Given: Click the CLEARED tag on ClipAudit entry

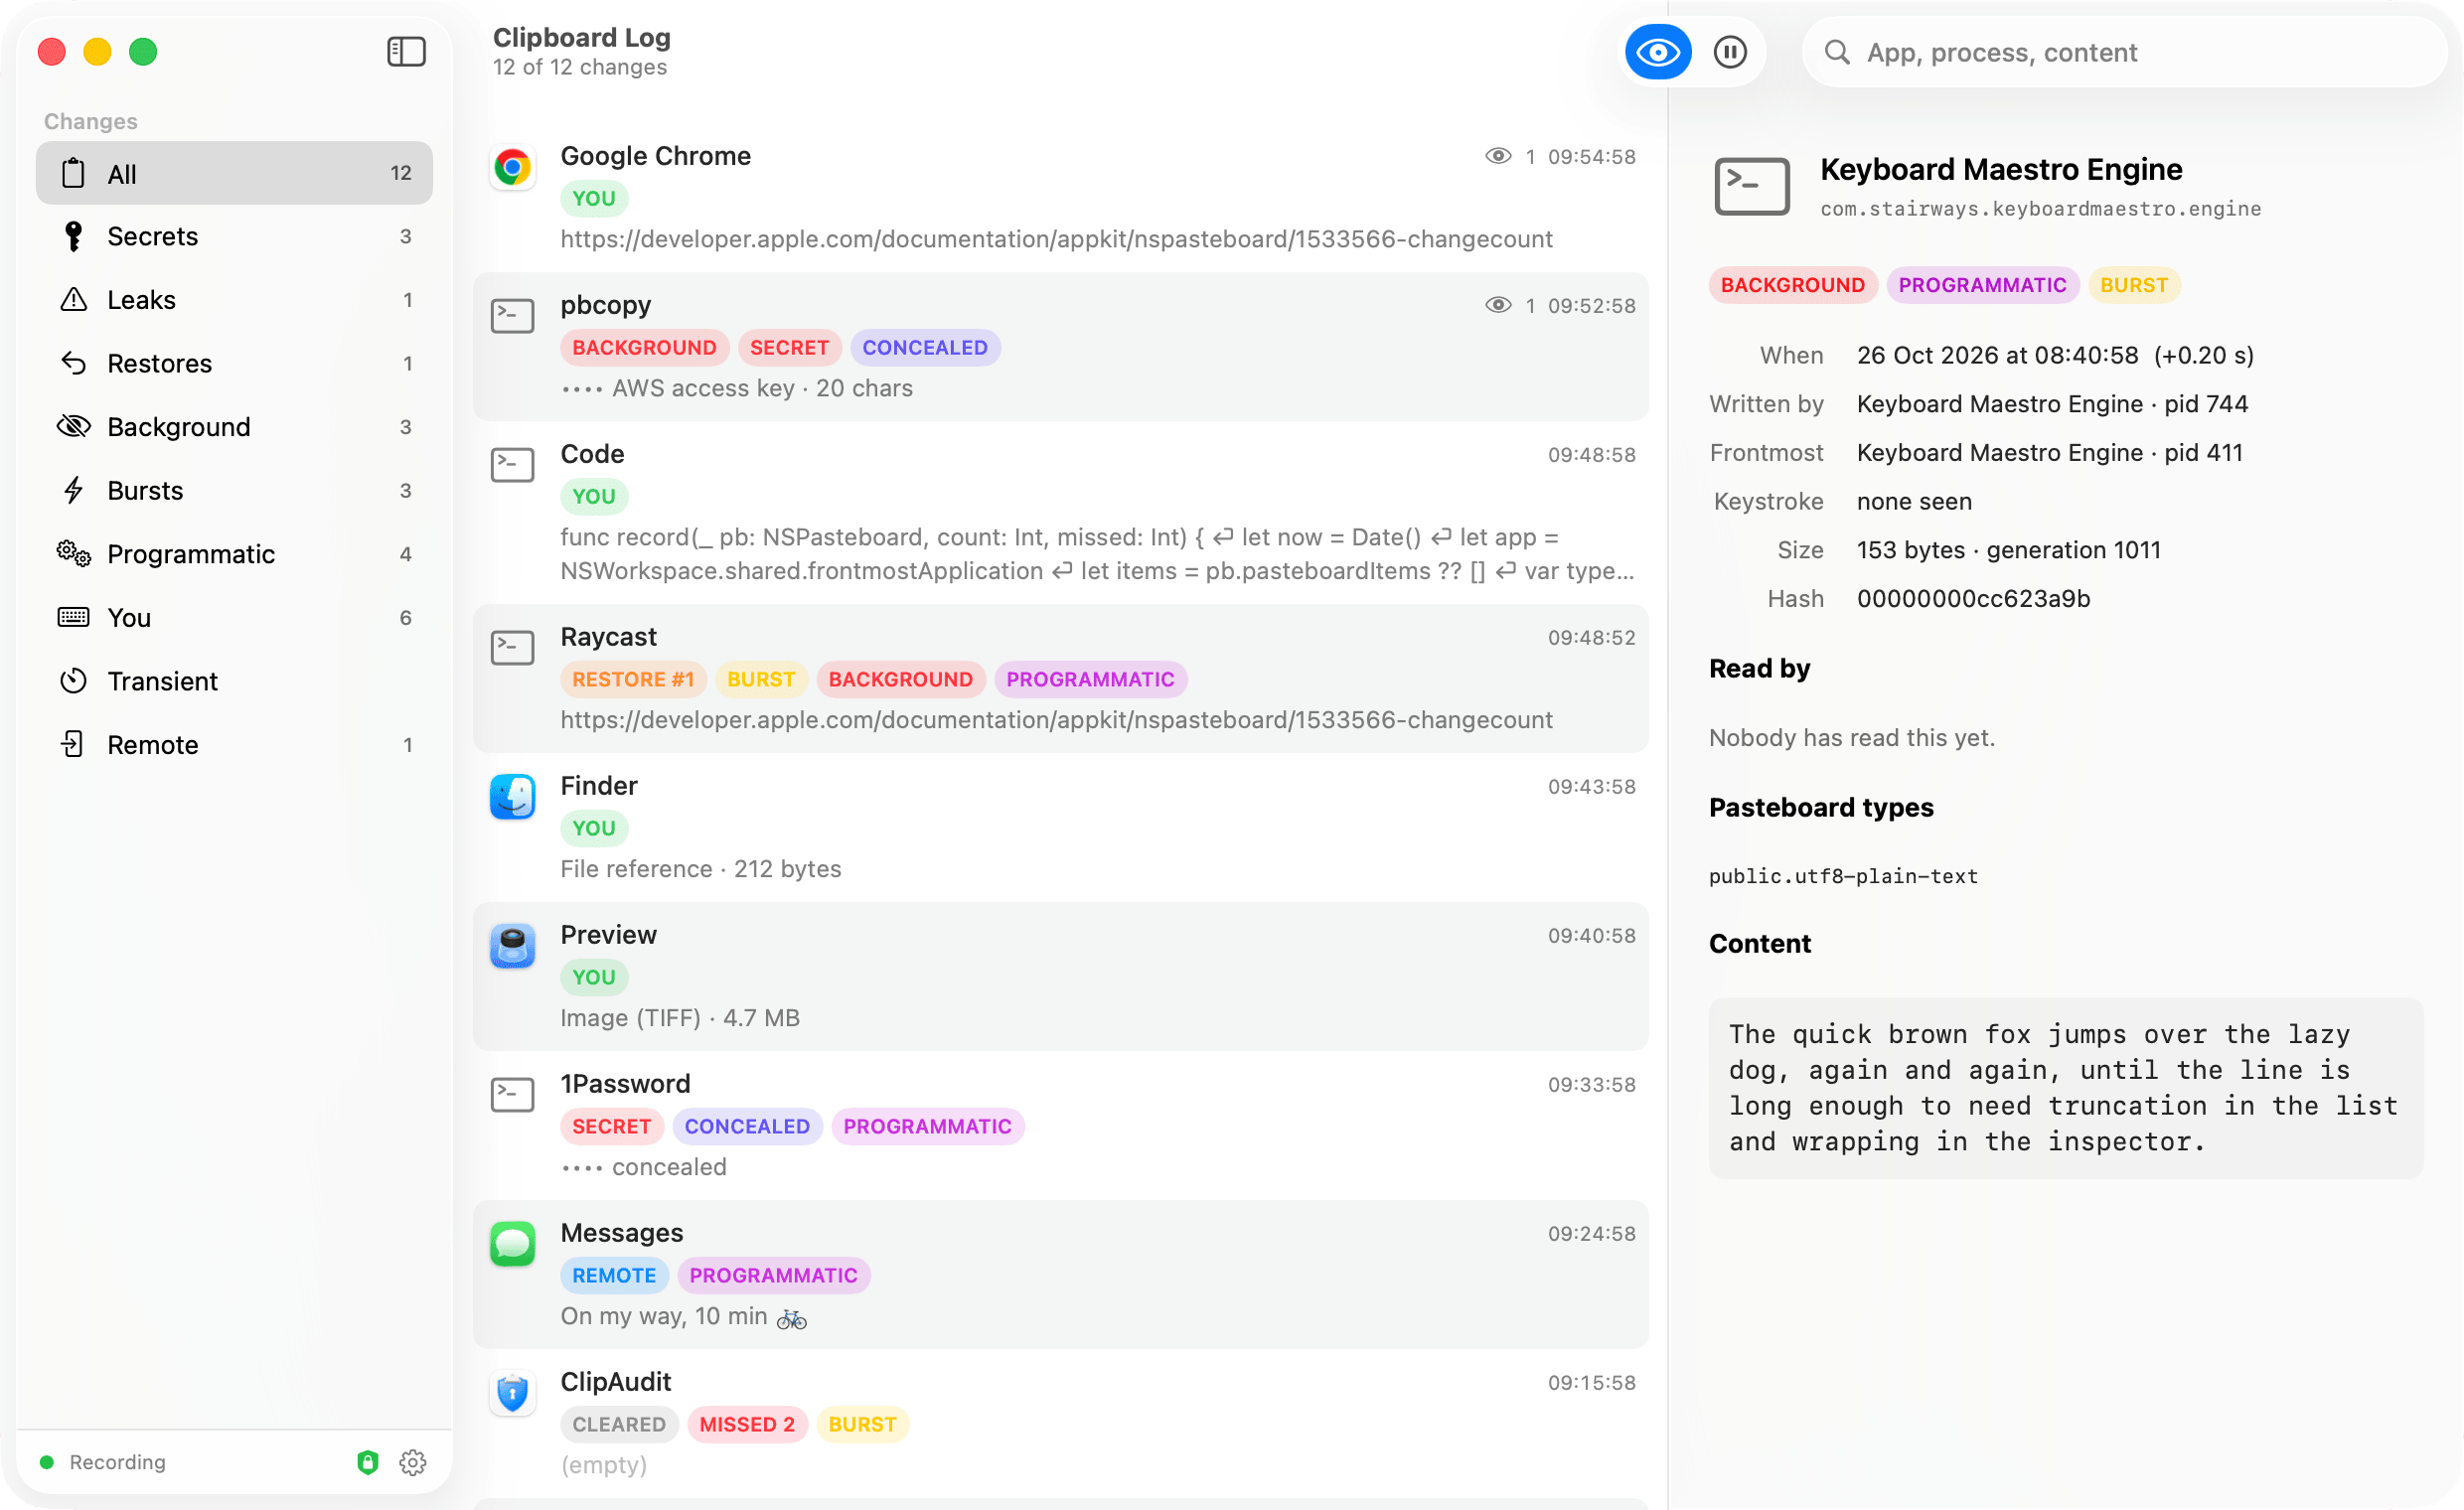Looking at the screenshot, I should 618,1425.
